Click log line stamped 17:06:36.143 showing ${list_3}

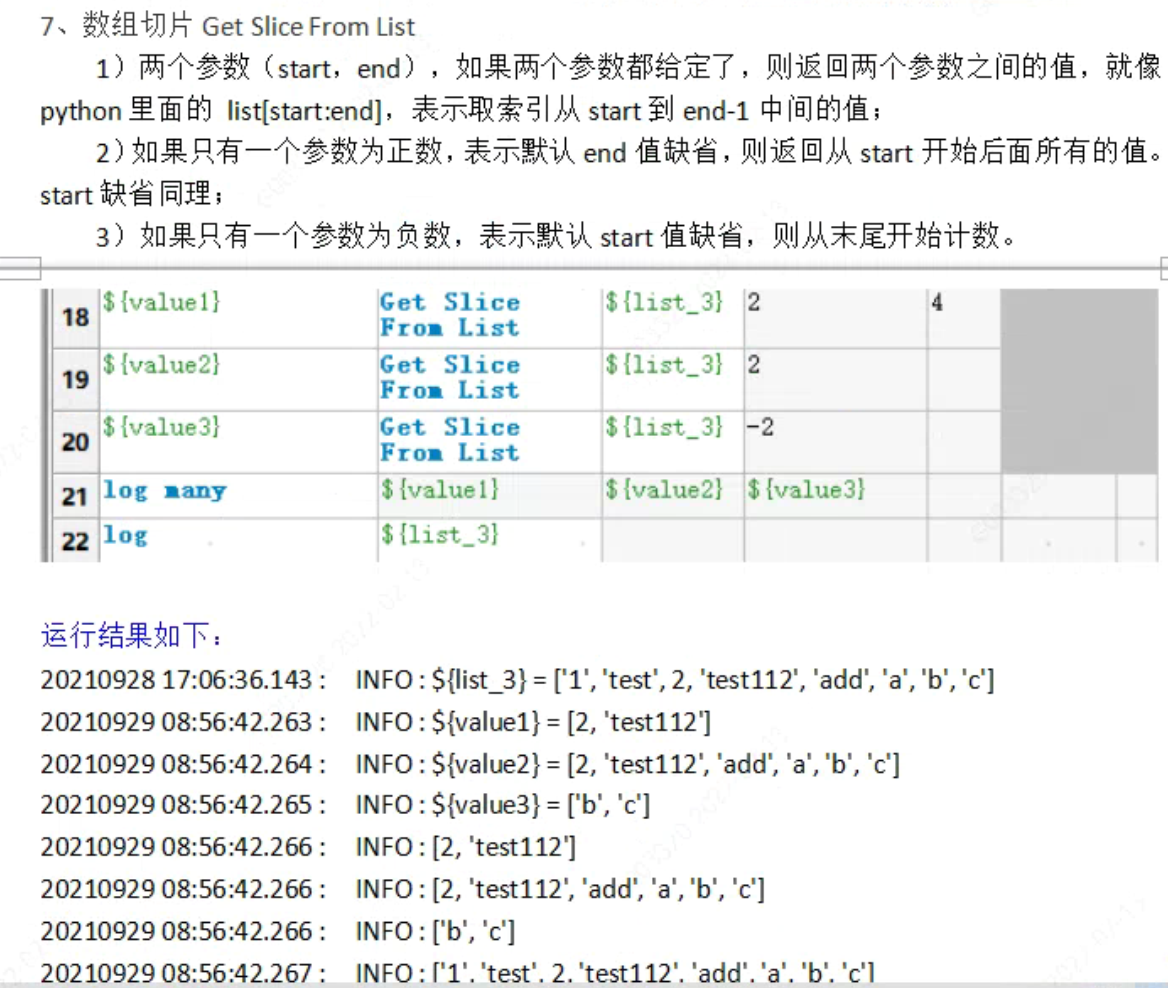coord(517,680)
